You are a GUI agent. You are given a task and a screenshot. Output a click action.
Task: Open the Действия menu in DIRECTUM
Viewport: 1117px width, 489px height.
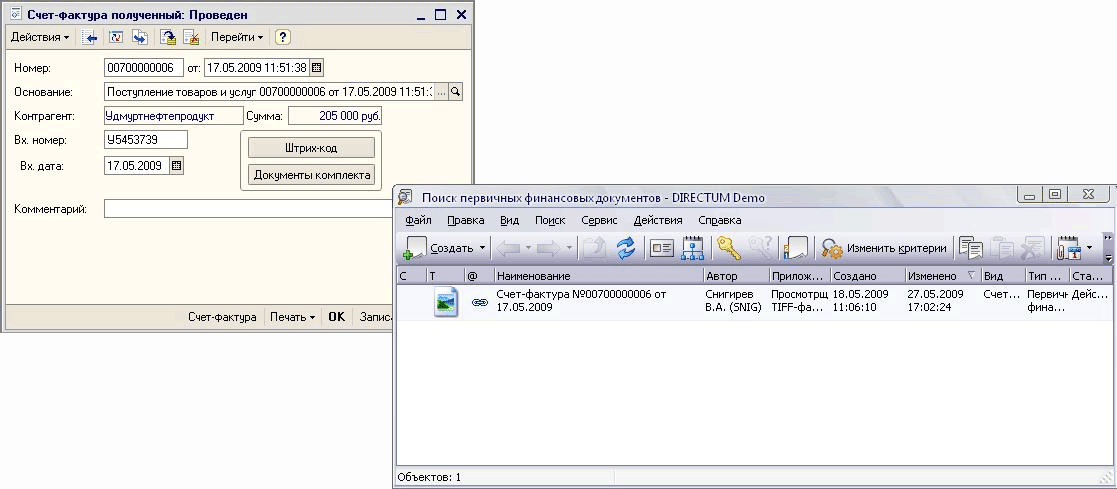(658, 220)
